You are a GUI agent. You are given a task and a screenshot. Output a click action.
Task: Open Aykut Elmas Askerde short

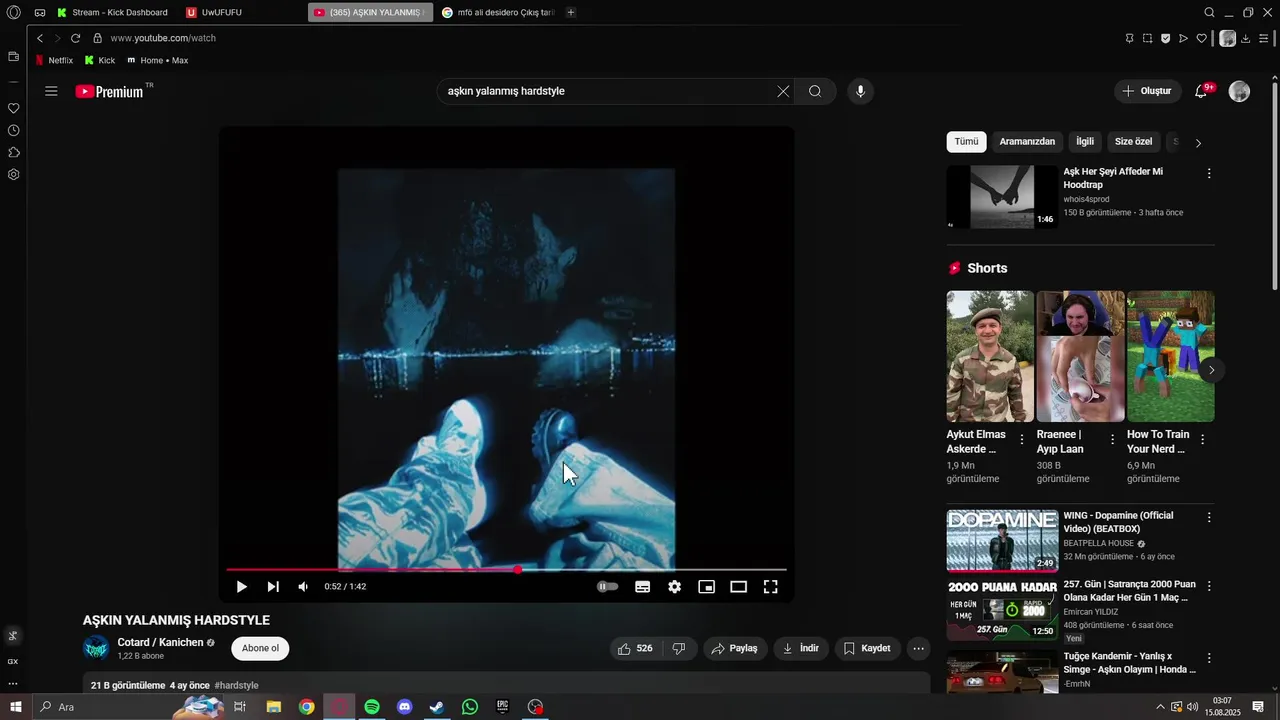pos(990,356)
